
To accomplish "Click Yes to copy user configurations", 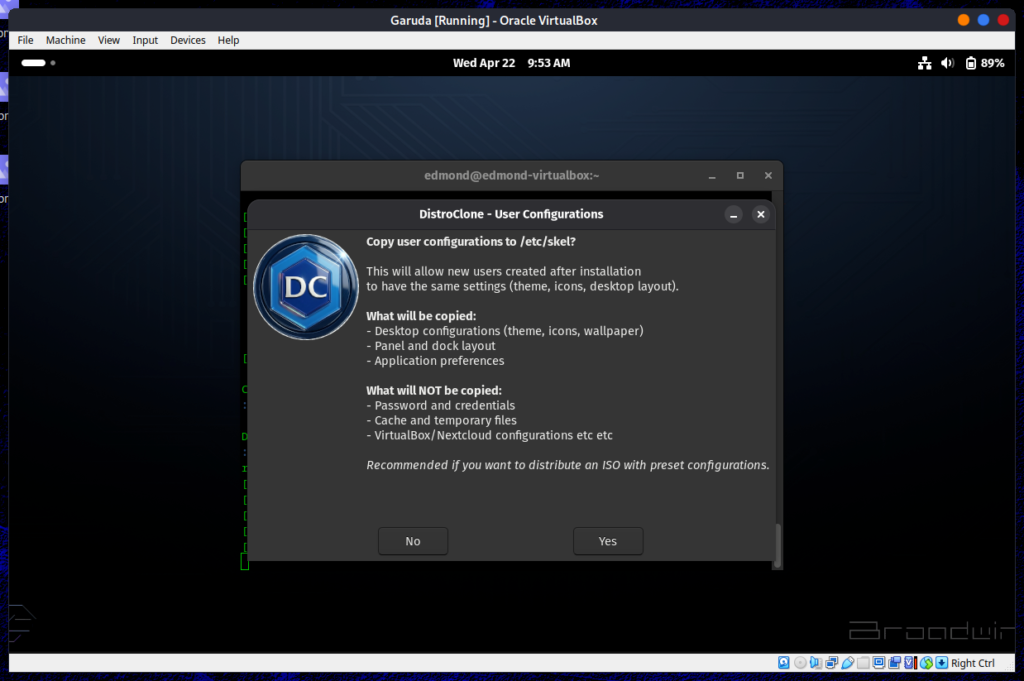I will pos(607,540).
